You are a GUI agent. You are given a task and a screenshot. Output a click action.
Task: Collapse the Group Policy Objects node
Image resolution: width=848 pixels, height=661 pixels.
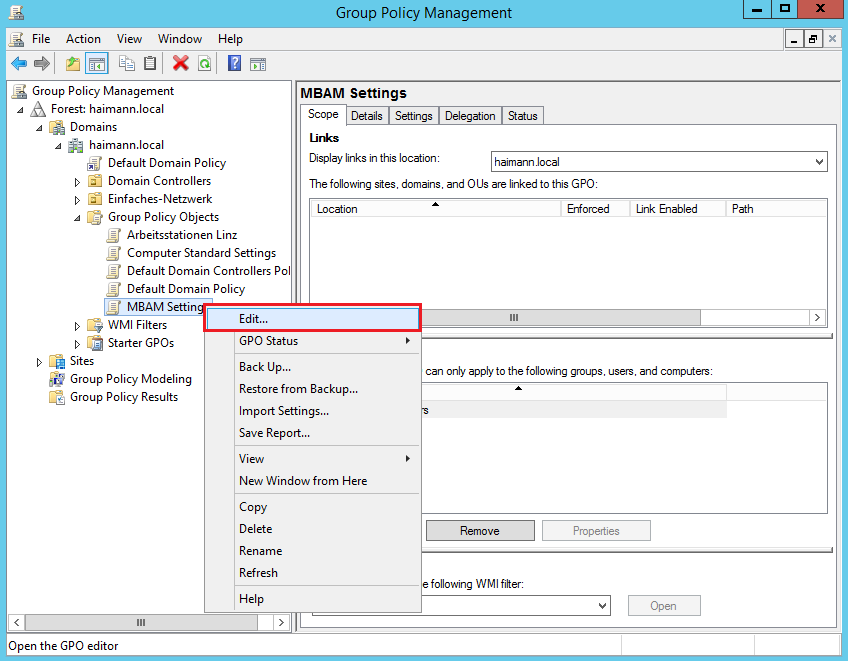77,218
